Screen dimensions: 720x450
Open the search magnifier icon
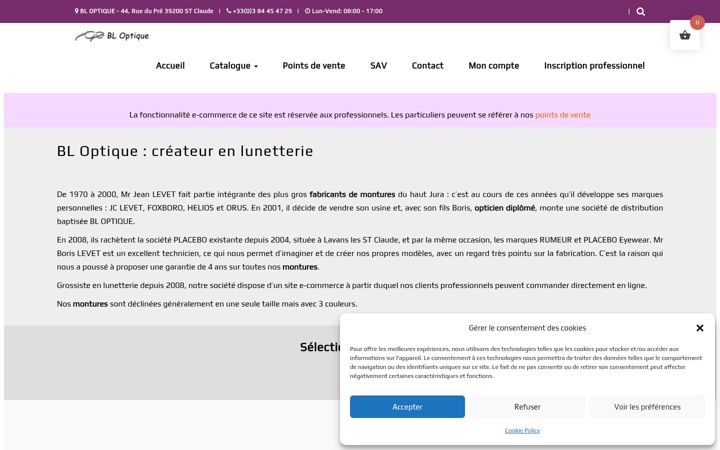(641, 11)
